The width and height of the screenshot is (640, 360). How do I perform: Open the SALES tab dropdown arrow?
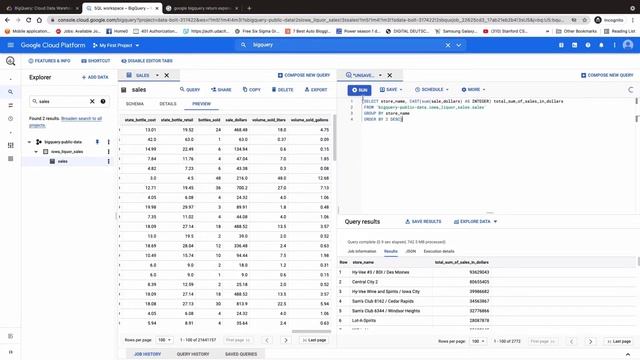(x=157, y=75)
